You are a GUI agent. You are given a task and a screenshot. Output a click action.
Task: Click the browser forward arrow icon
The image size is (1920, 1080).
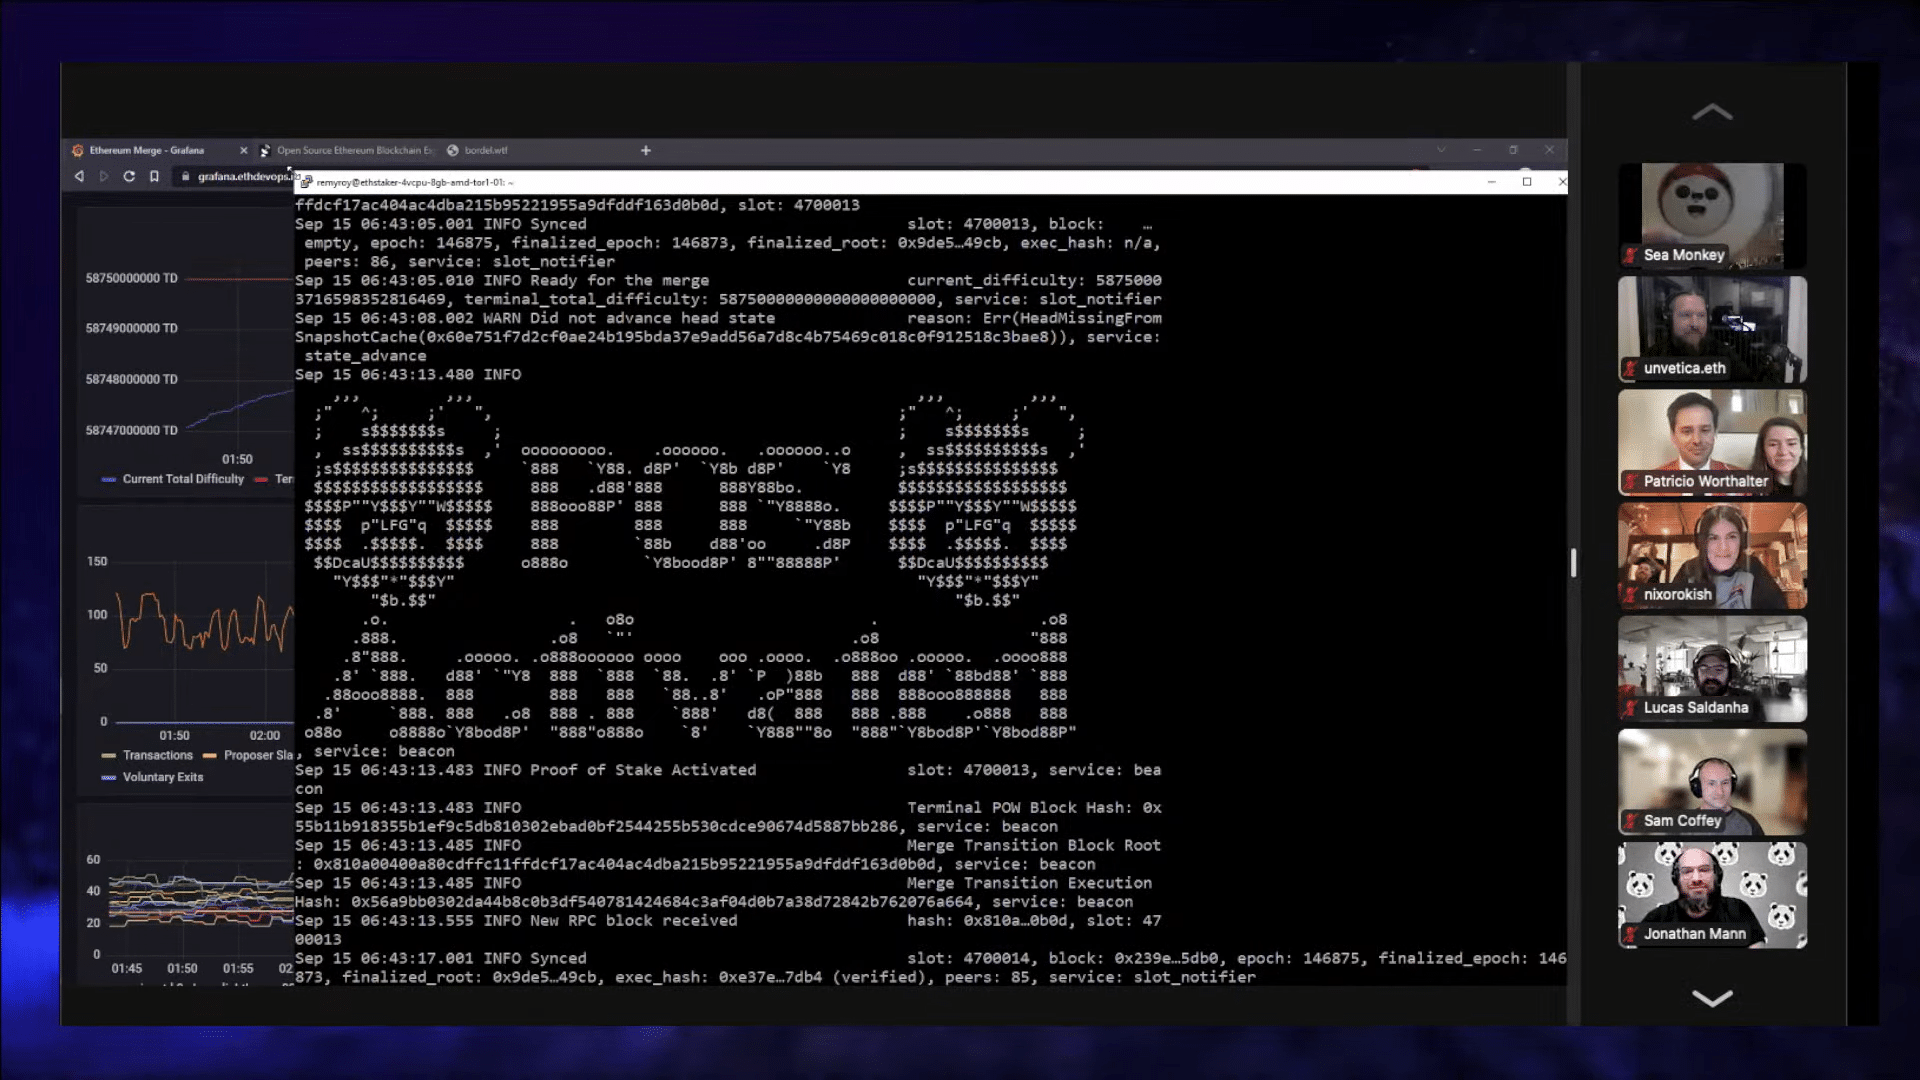pos(104,176)
